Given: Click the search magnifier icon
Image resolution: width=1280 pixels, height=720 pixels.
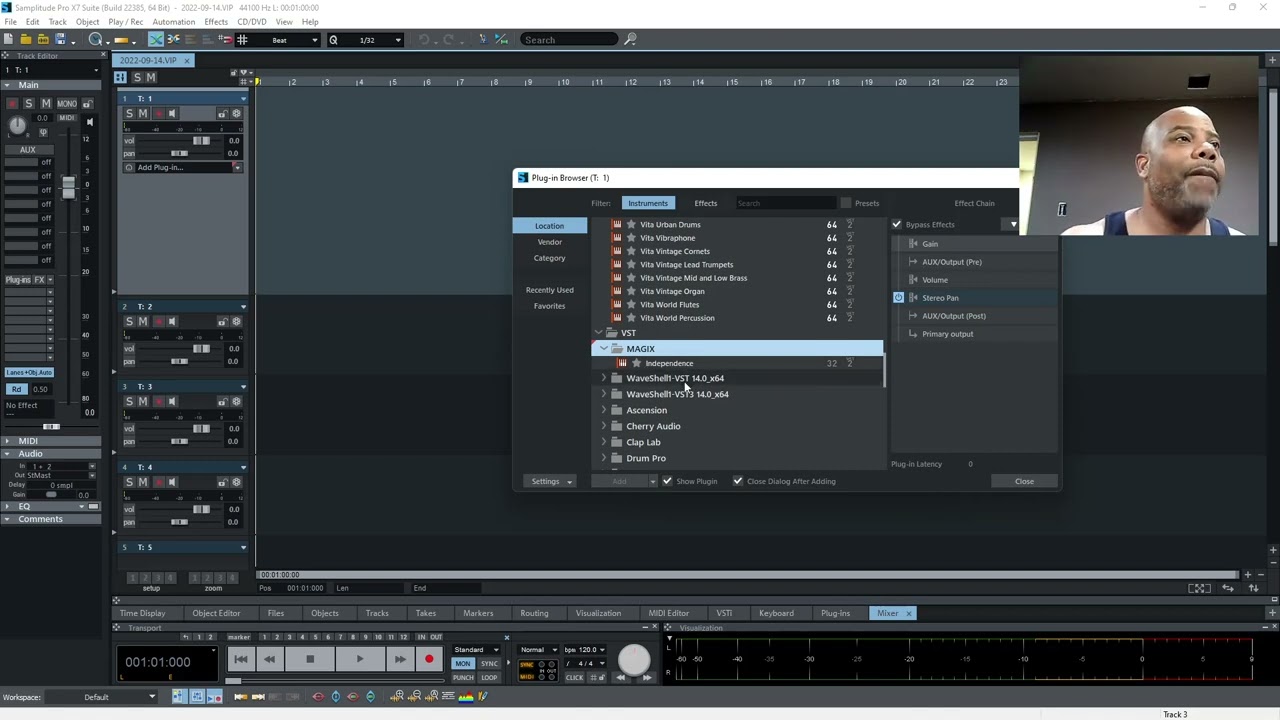Looking at the screenshot, I should point(630,40).
